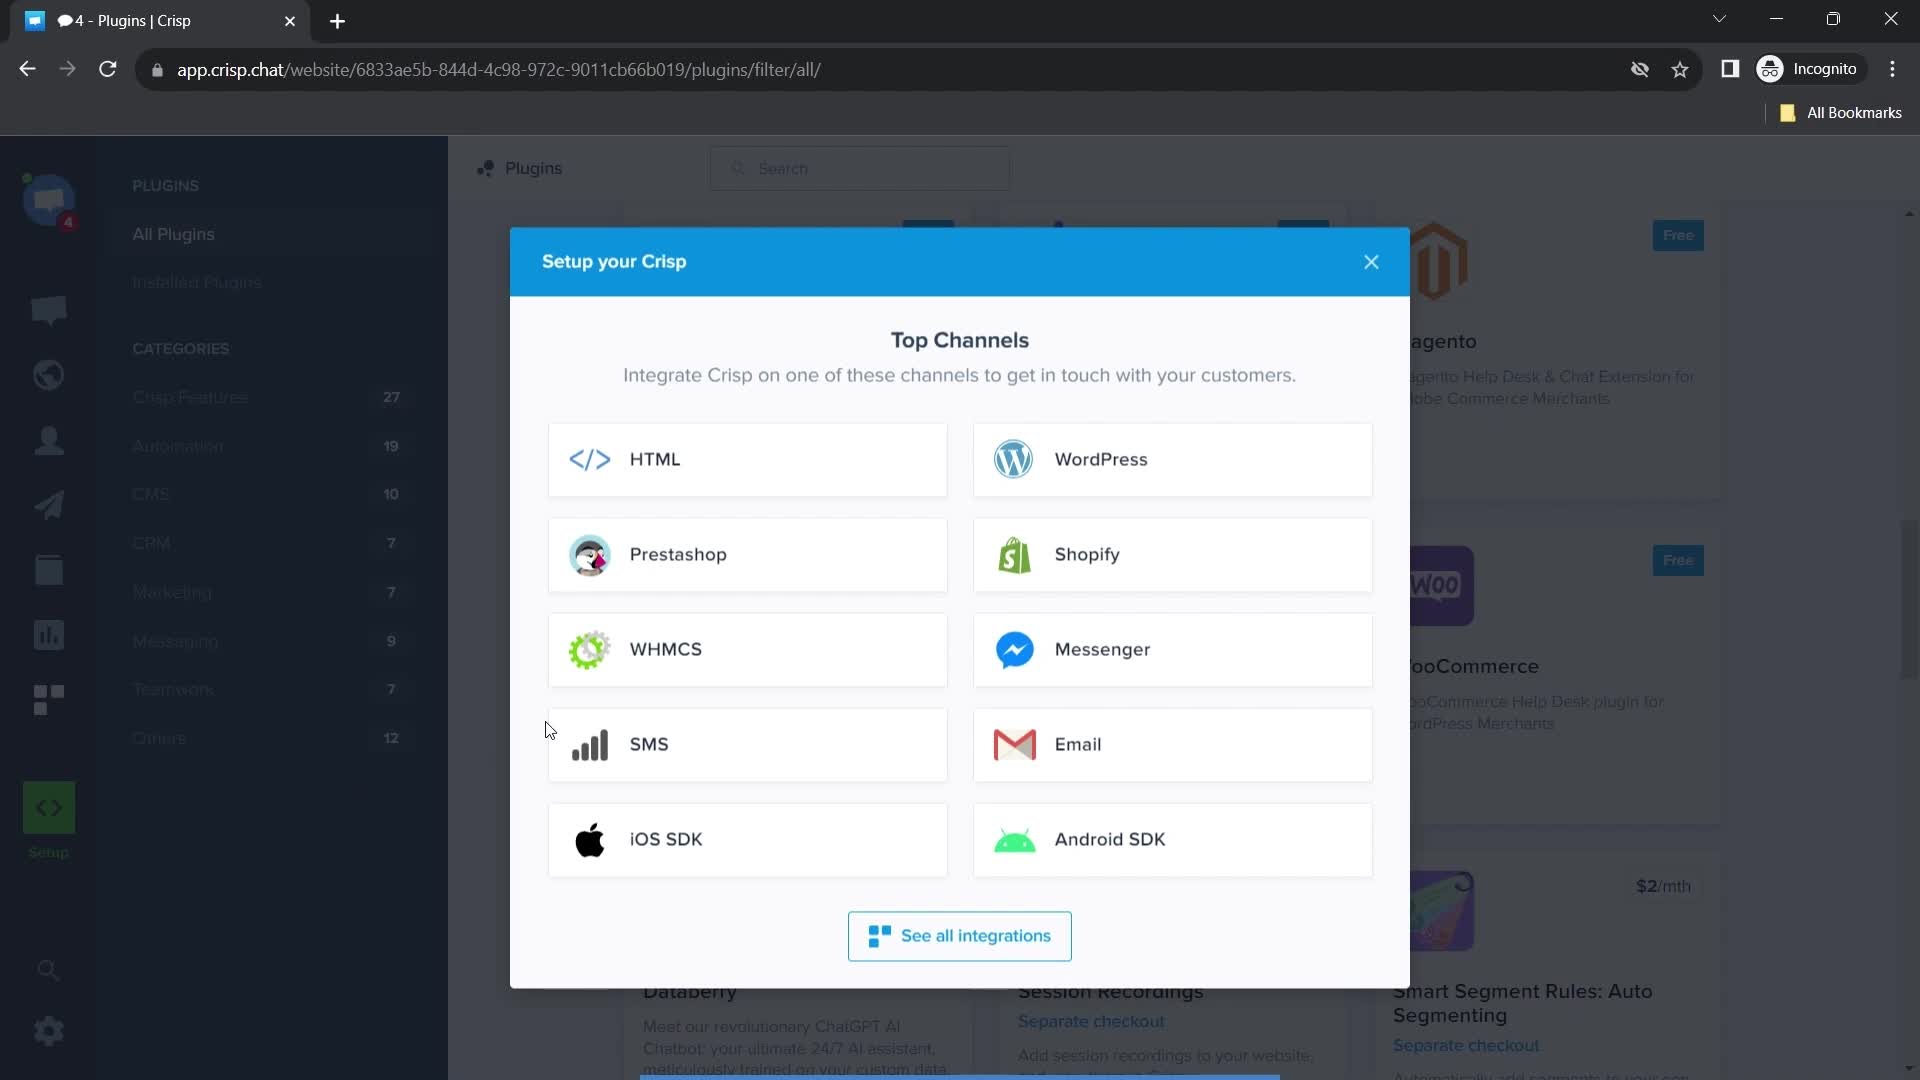Click the SMS integration option

tap(748, 744)
